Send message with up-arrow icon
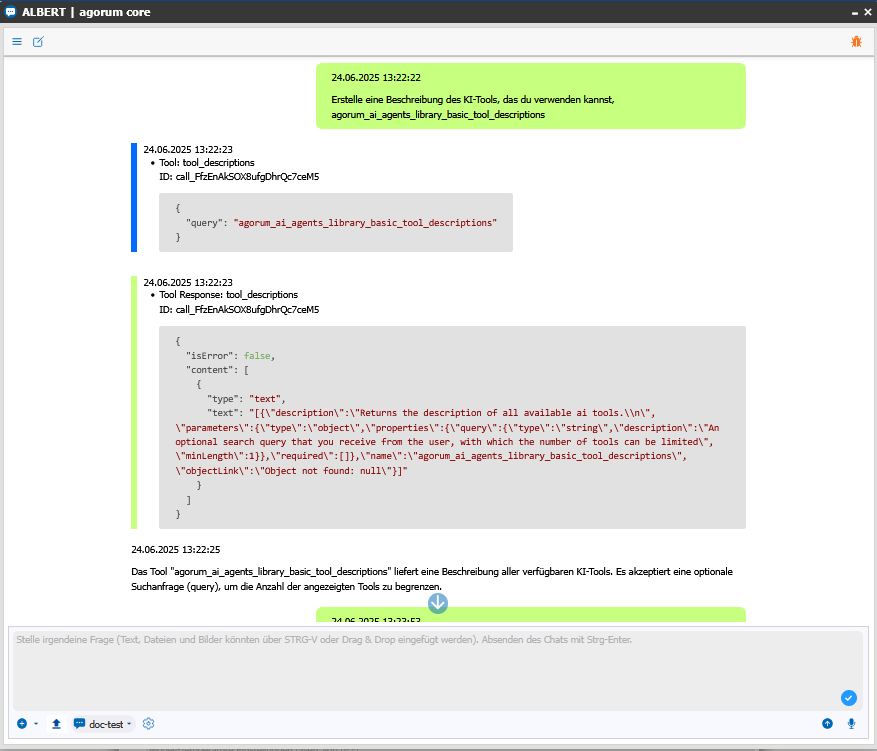Viewport: 877px width, 751px height. pyautogui.click(x=827, y=724)
